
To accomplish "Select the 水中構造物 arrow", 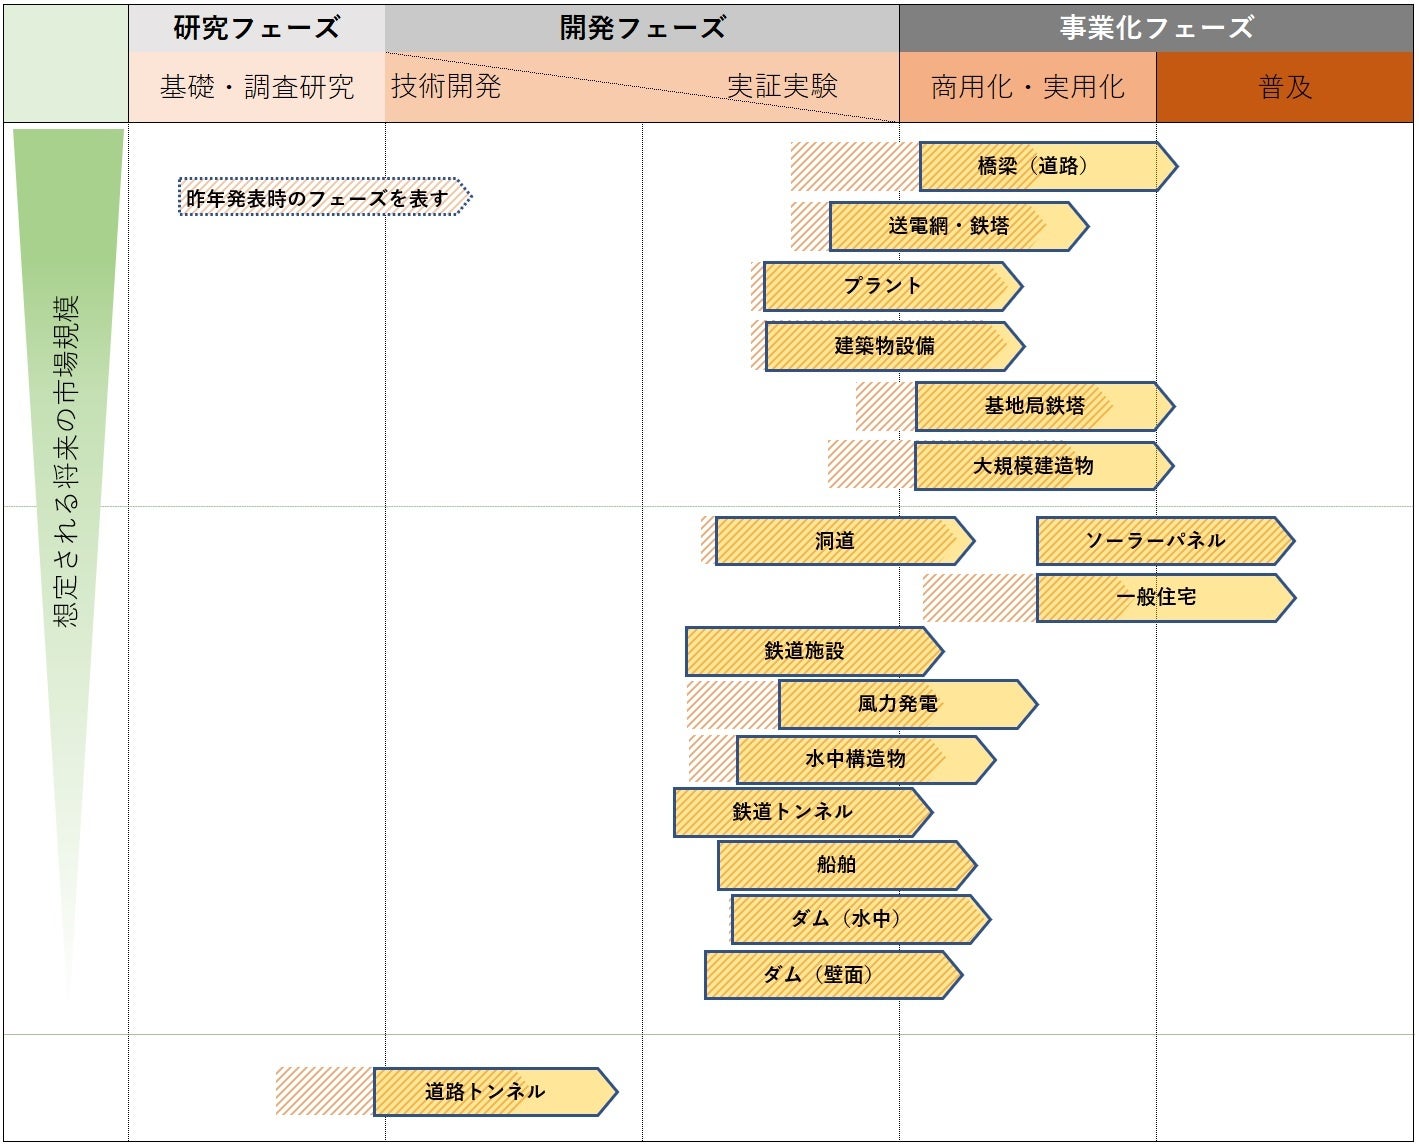I will [x=866, y=759].
